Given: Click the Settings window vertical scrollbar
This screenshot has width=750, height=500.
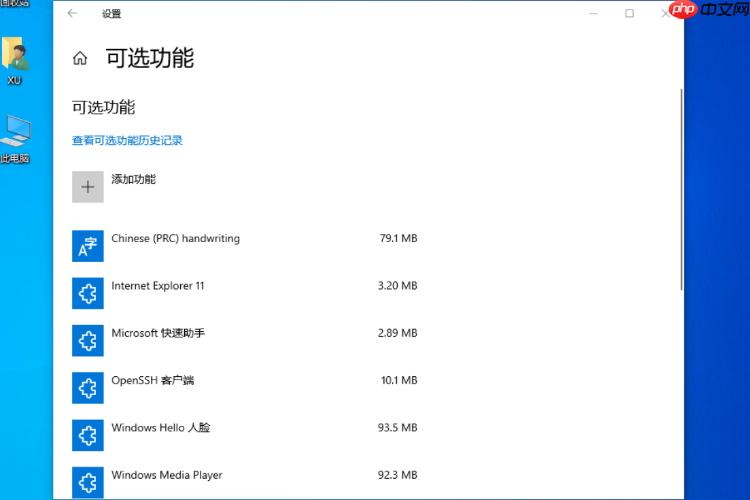Looking at the screenshot, I should [681, 189].
